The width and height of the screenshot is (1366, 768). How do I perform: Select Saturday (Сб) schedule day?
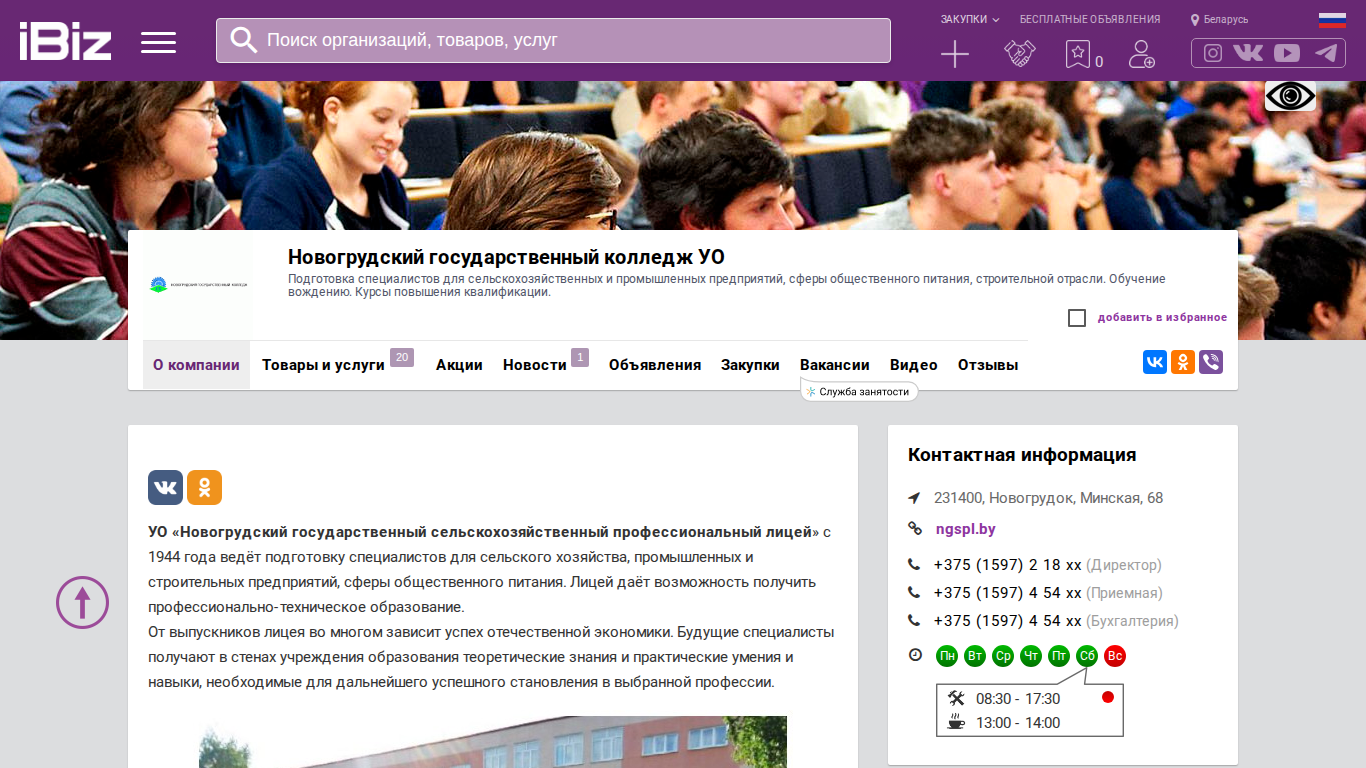[1087, 656]
